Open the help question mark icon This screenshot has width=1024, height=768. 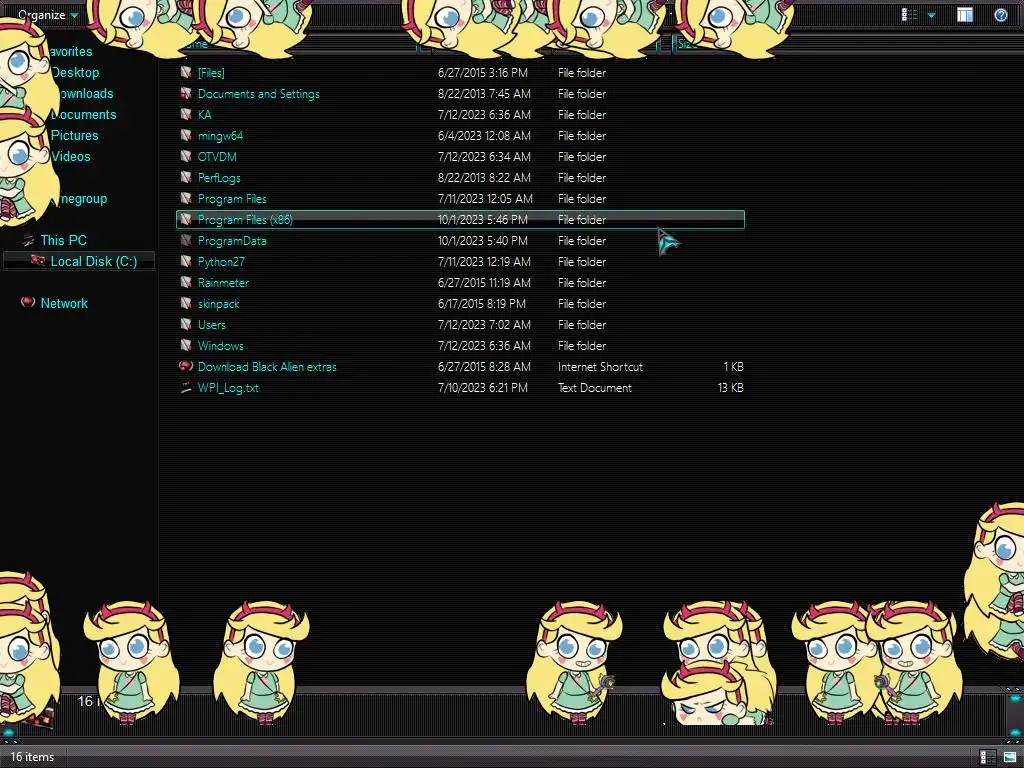pyautogui.click(x=1000, y=14)
